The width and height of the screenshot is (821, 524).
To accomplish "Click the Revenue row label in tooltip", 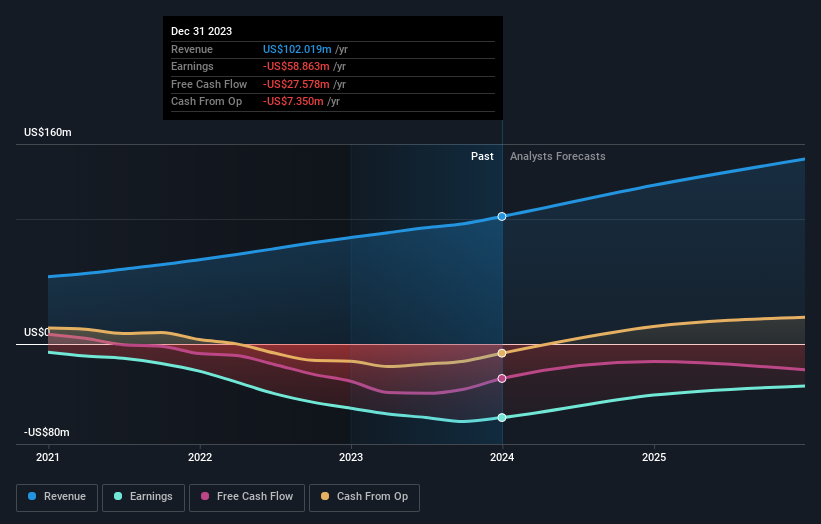I will (x=192, y=49).
